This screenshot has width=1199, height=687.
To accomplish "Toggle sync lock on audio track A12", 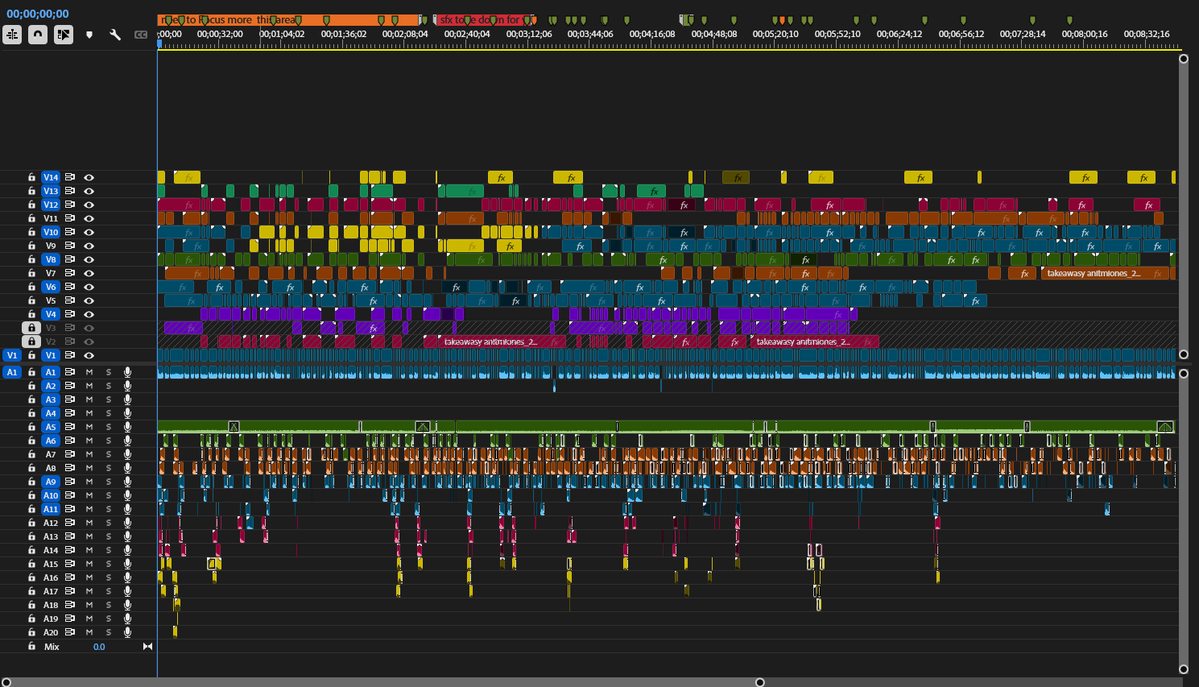I will coord(70,523).
